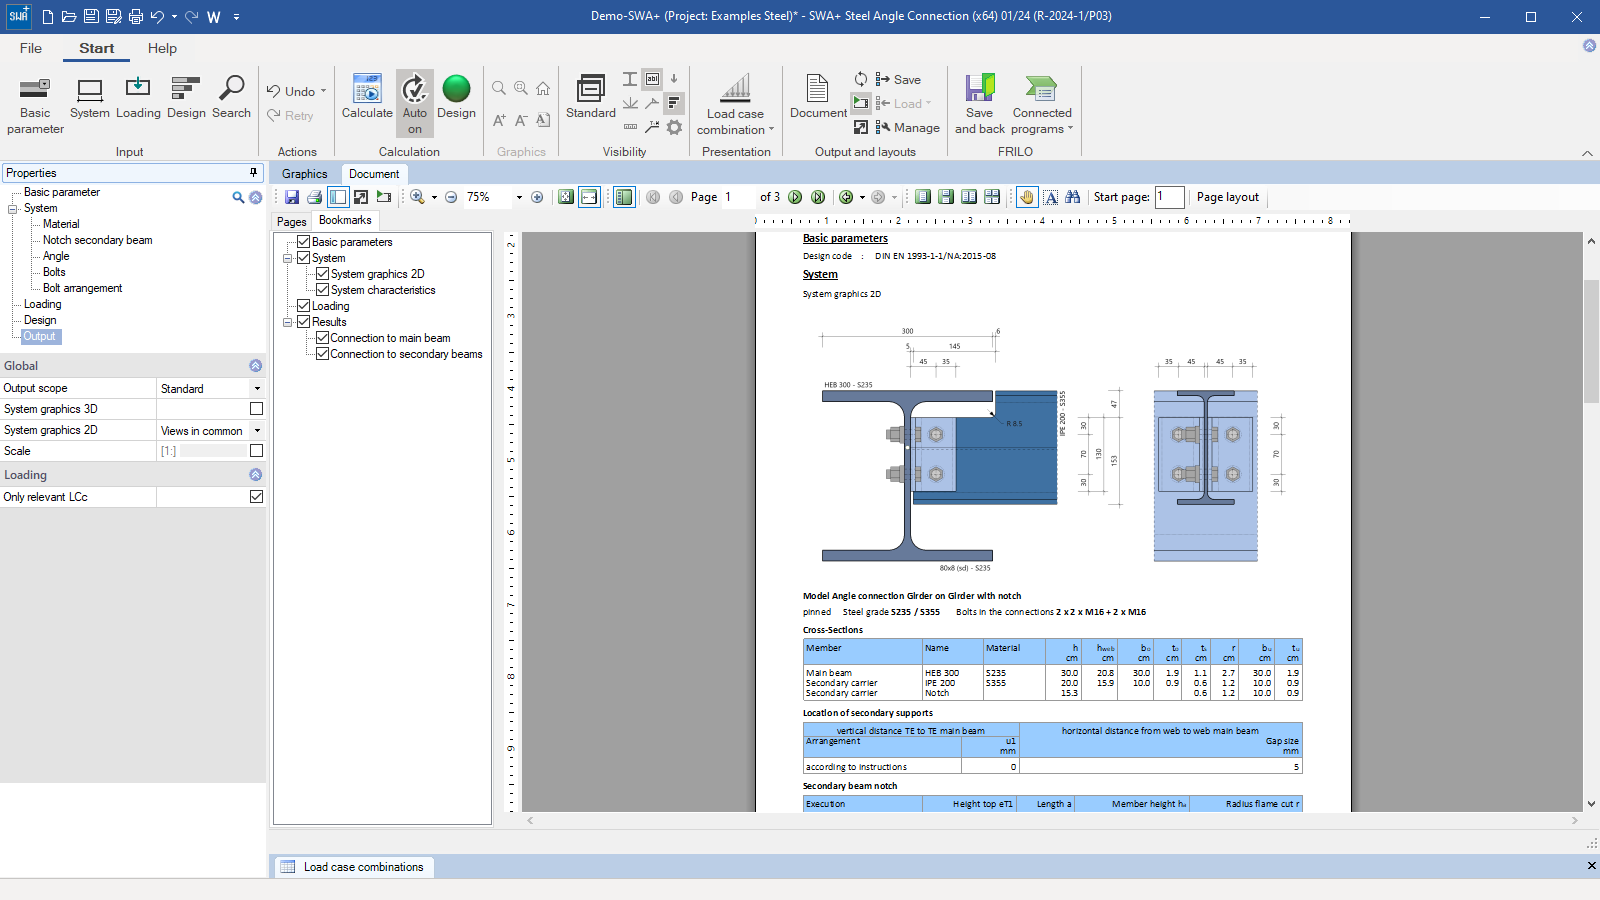Viewport: 1600px width, 900px height.
Task: Toggle text labels visibility icon
Action: [x=652, y=79]
